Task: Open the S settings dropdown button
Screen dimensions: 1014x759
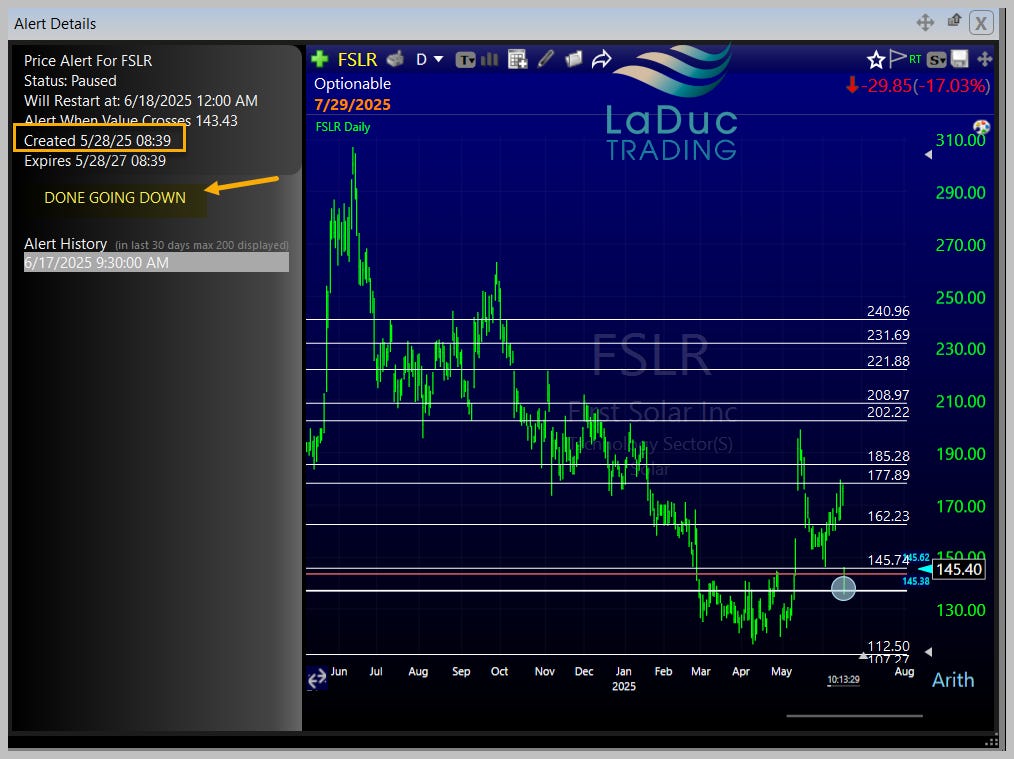Action: (936, 60)
